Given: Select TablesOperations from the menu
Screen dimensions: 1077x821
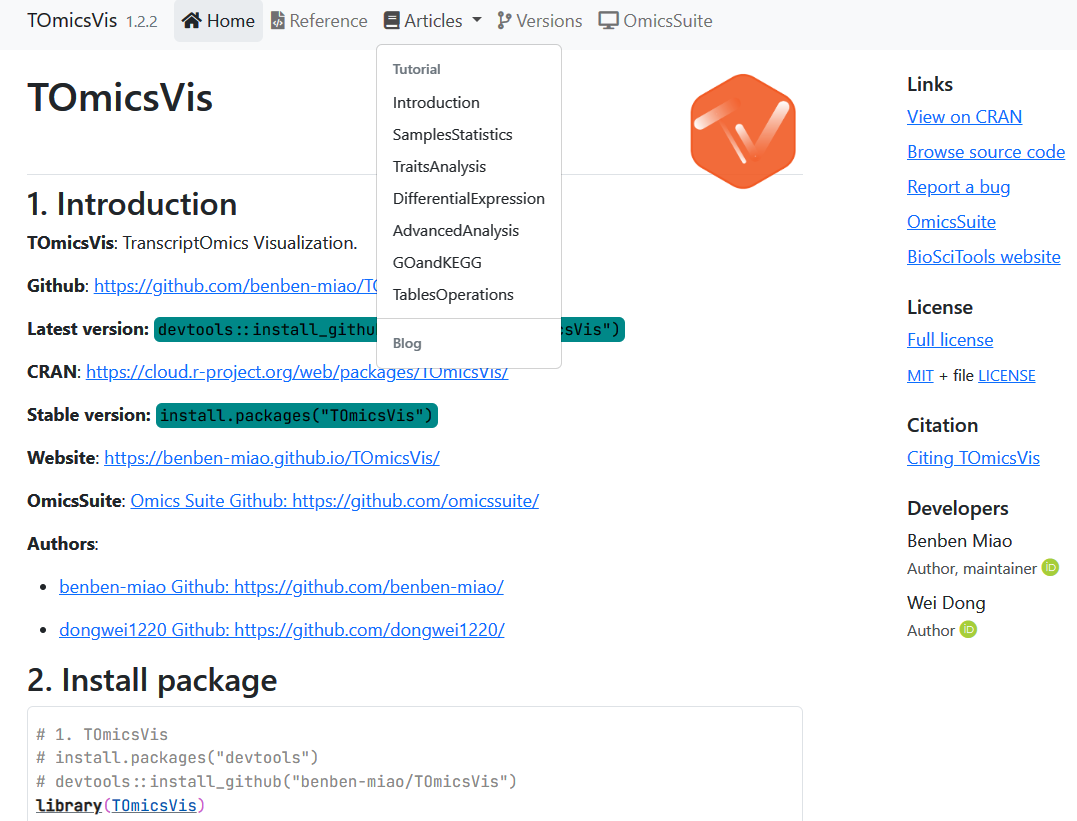Looking at the screenshot, I should coord(453,295).
